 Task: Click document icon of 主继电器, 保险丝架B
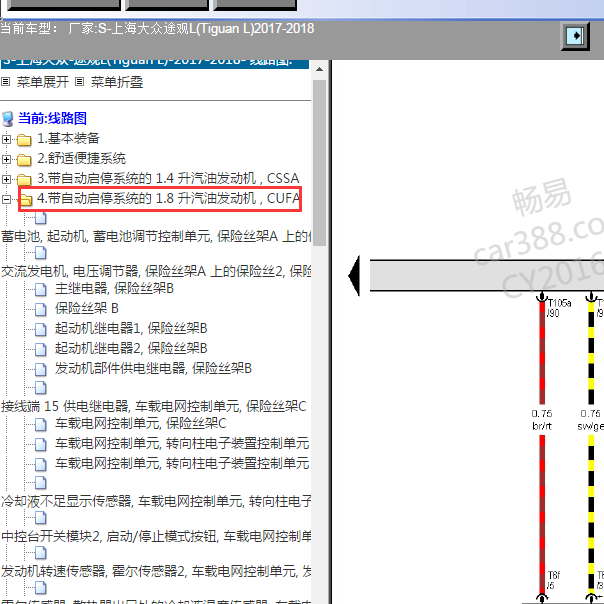click(x=40, y=289)
